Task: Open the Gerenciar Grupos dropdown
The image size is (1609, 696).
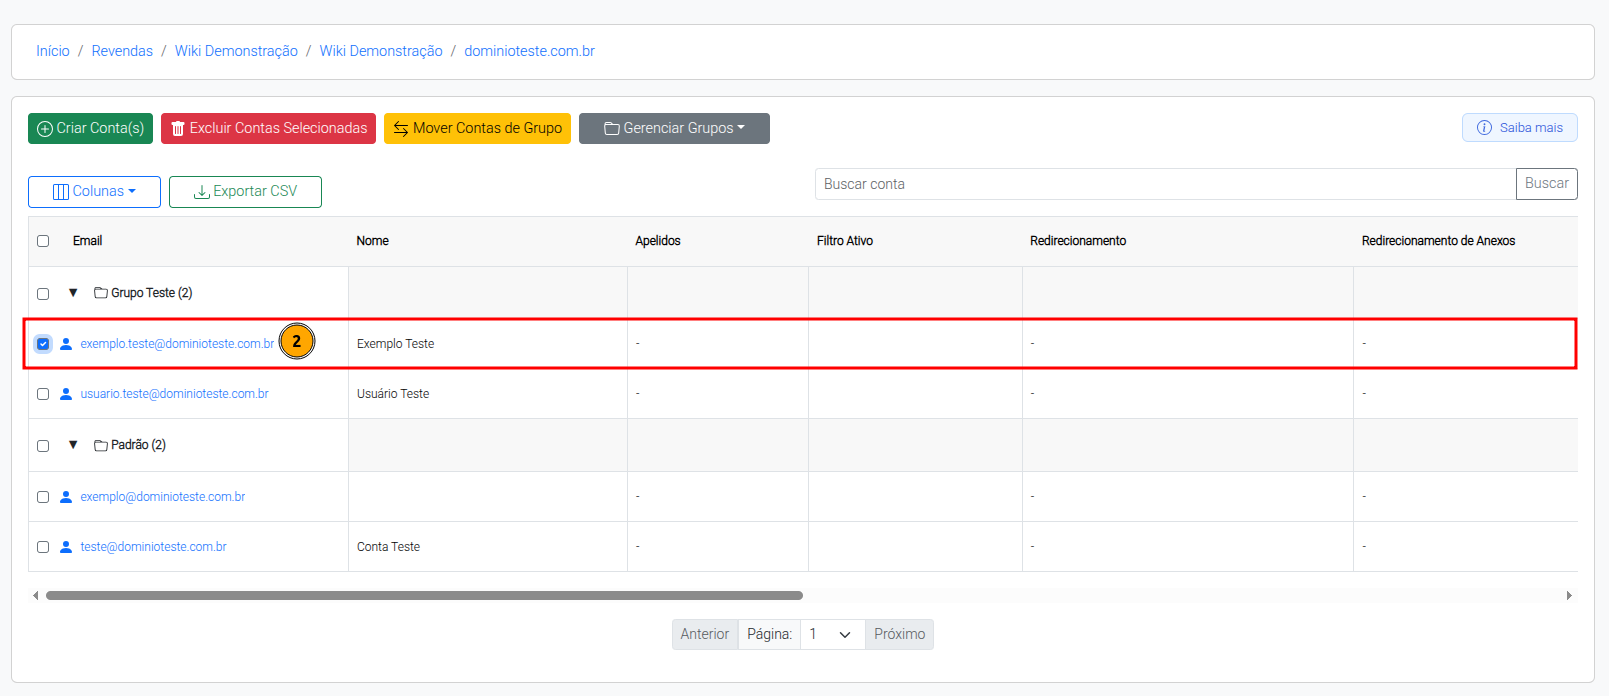Action: (x=674, y=128)
